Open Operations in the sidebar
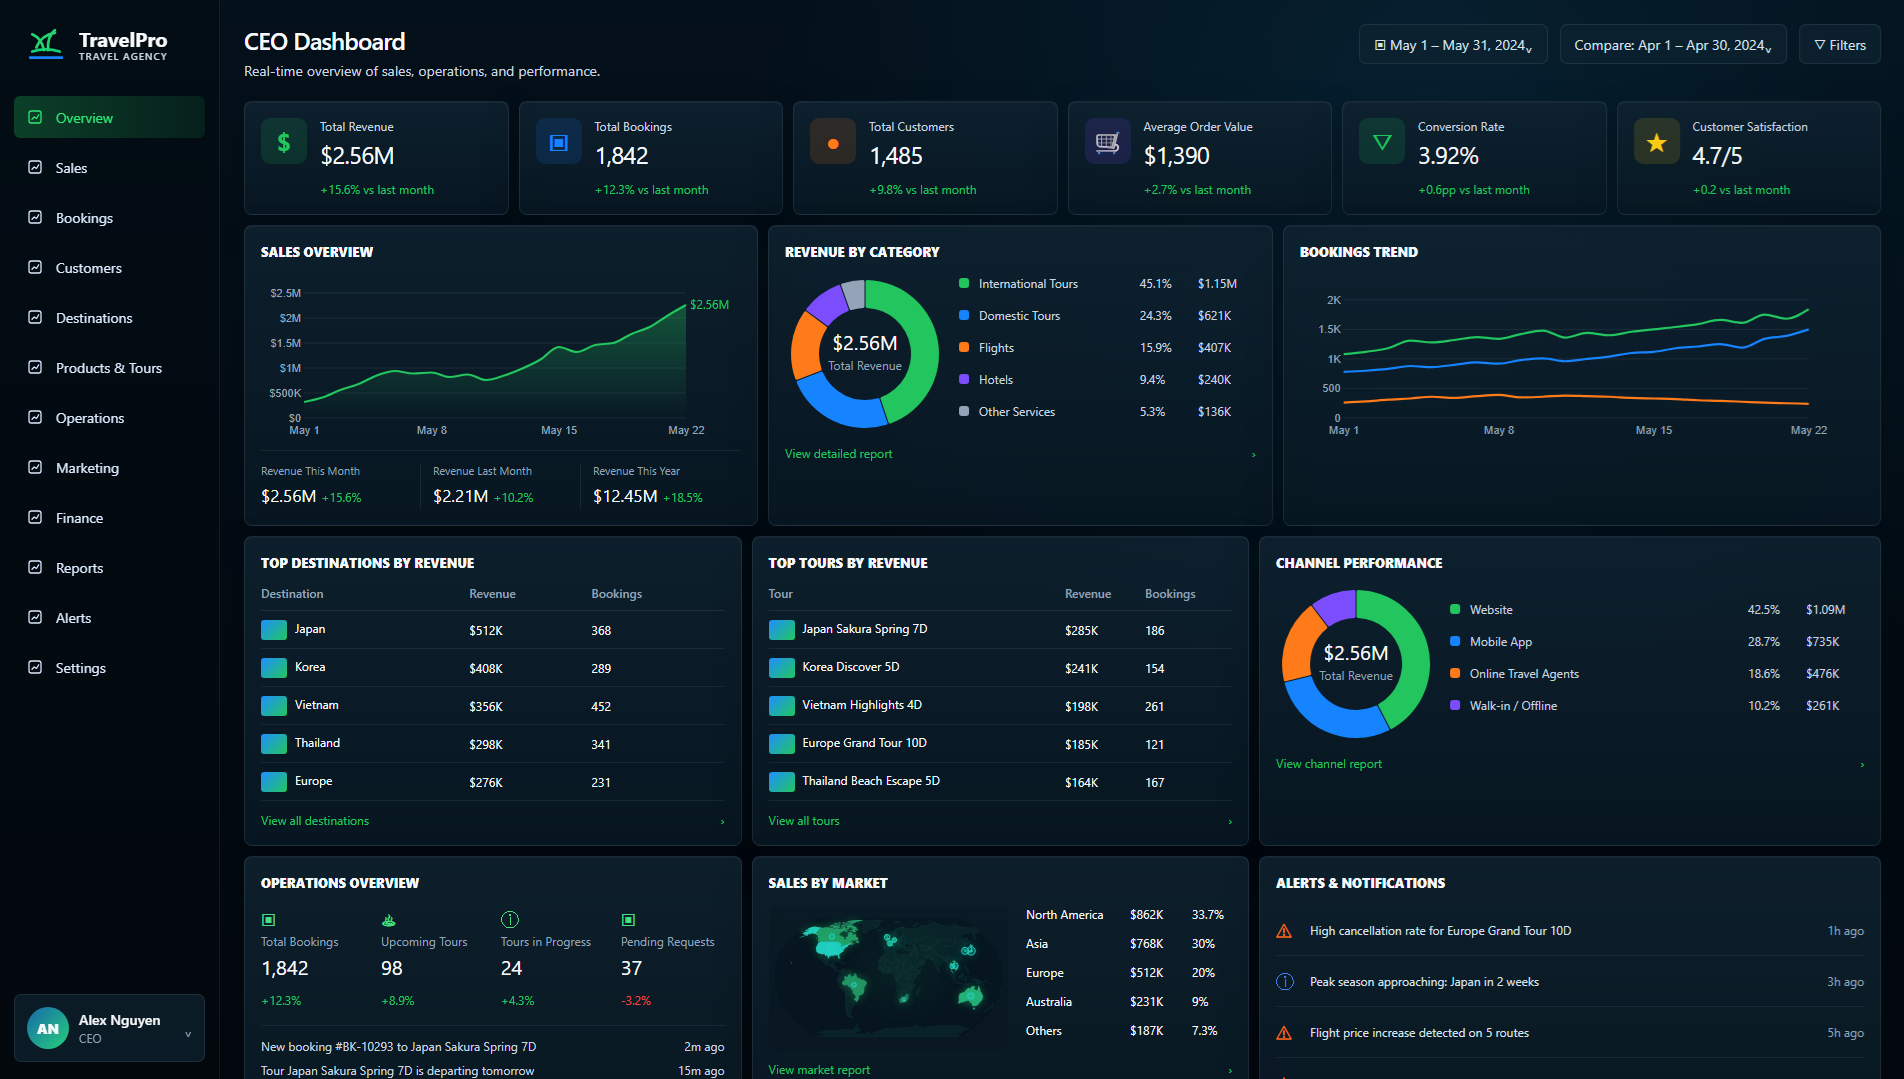 coord(109,417)
